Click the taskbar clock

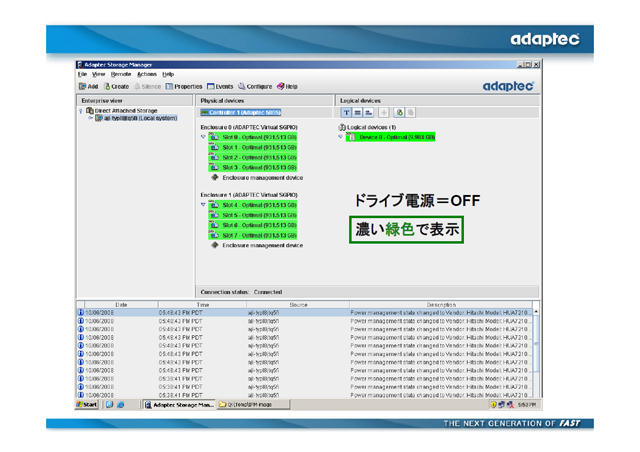(x=527, y=405)
